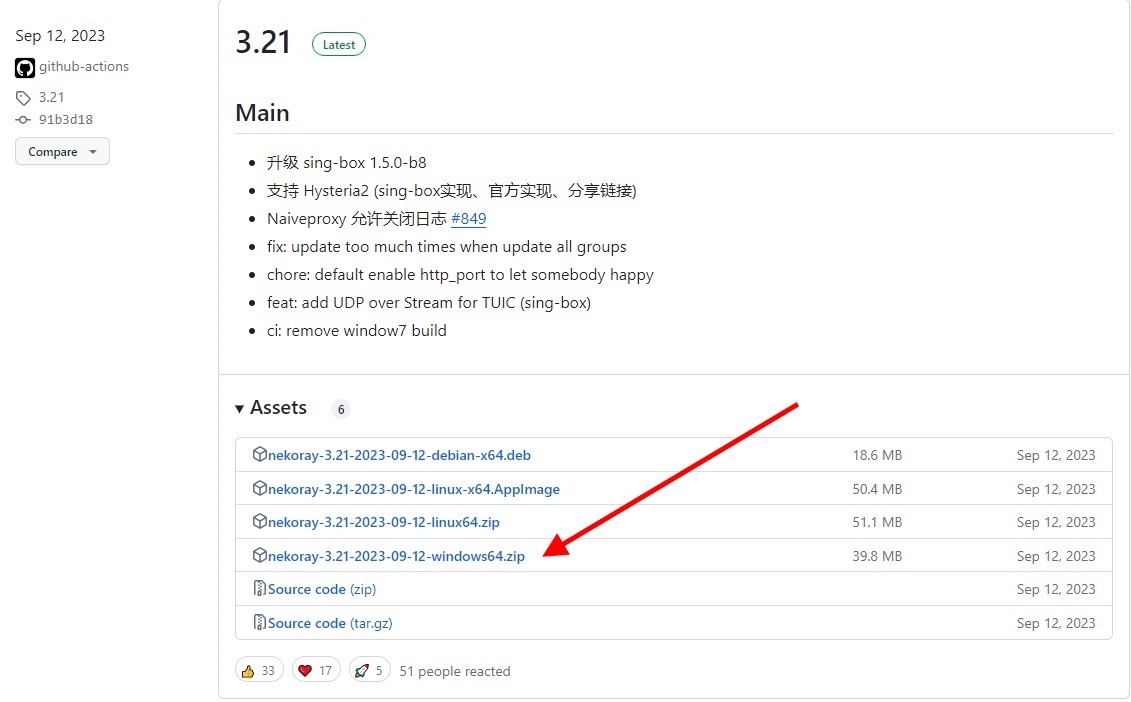This screenshot has height=702, width=1131.
Task: Click 'feat: add UDP over Stream for TUIC' line
Action: (428, 302)
